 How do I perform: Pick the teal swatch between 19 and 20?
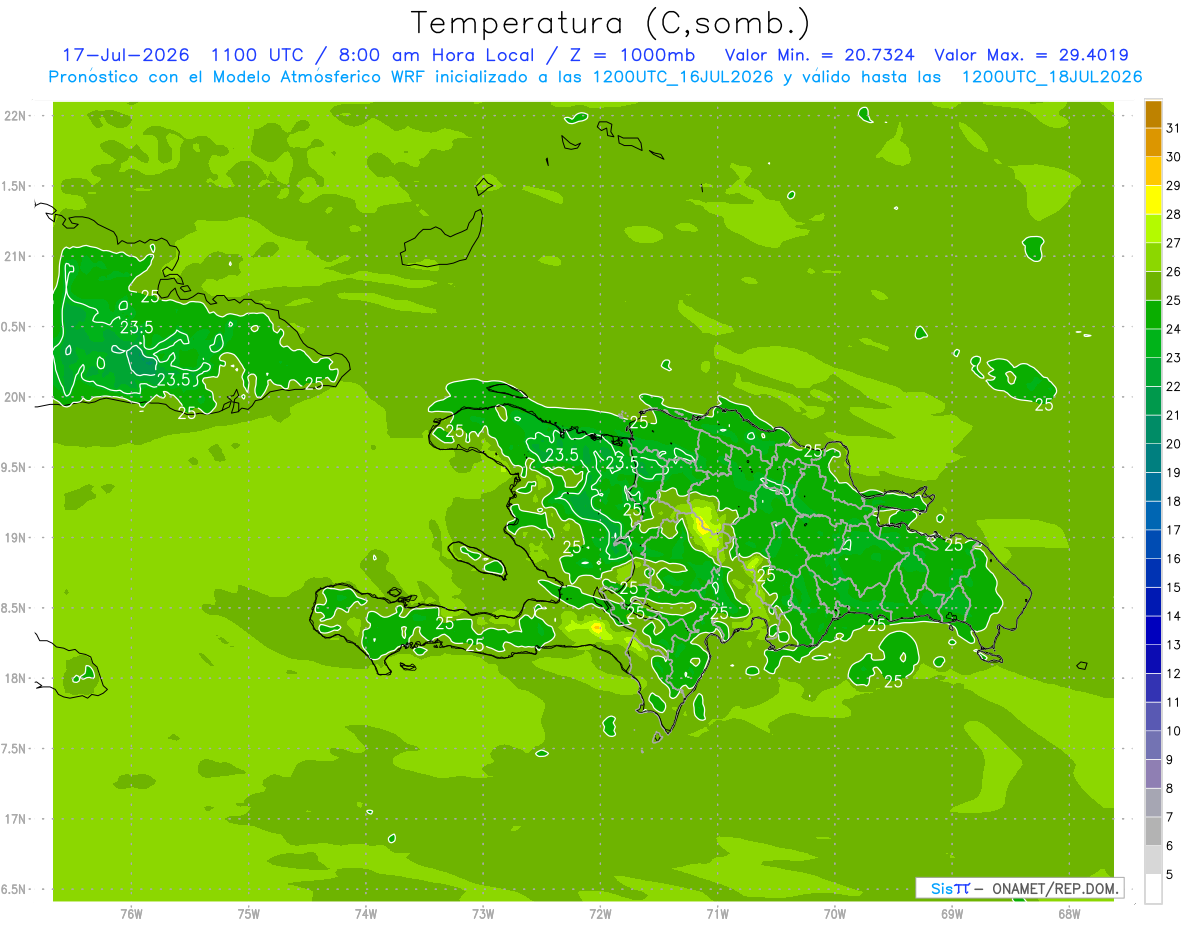tap(1153, 458)
